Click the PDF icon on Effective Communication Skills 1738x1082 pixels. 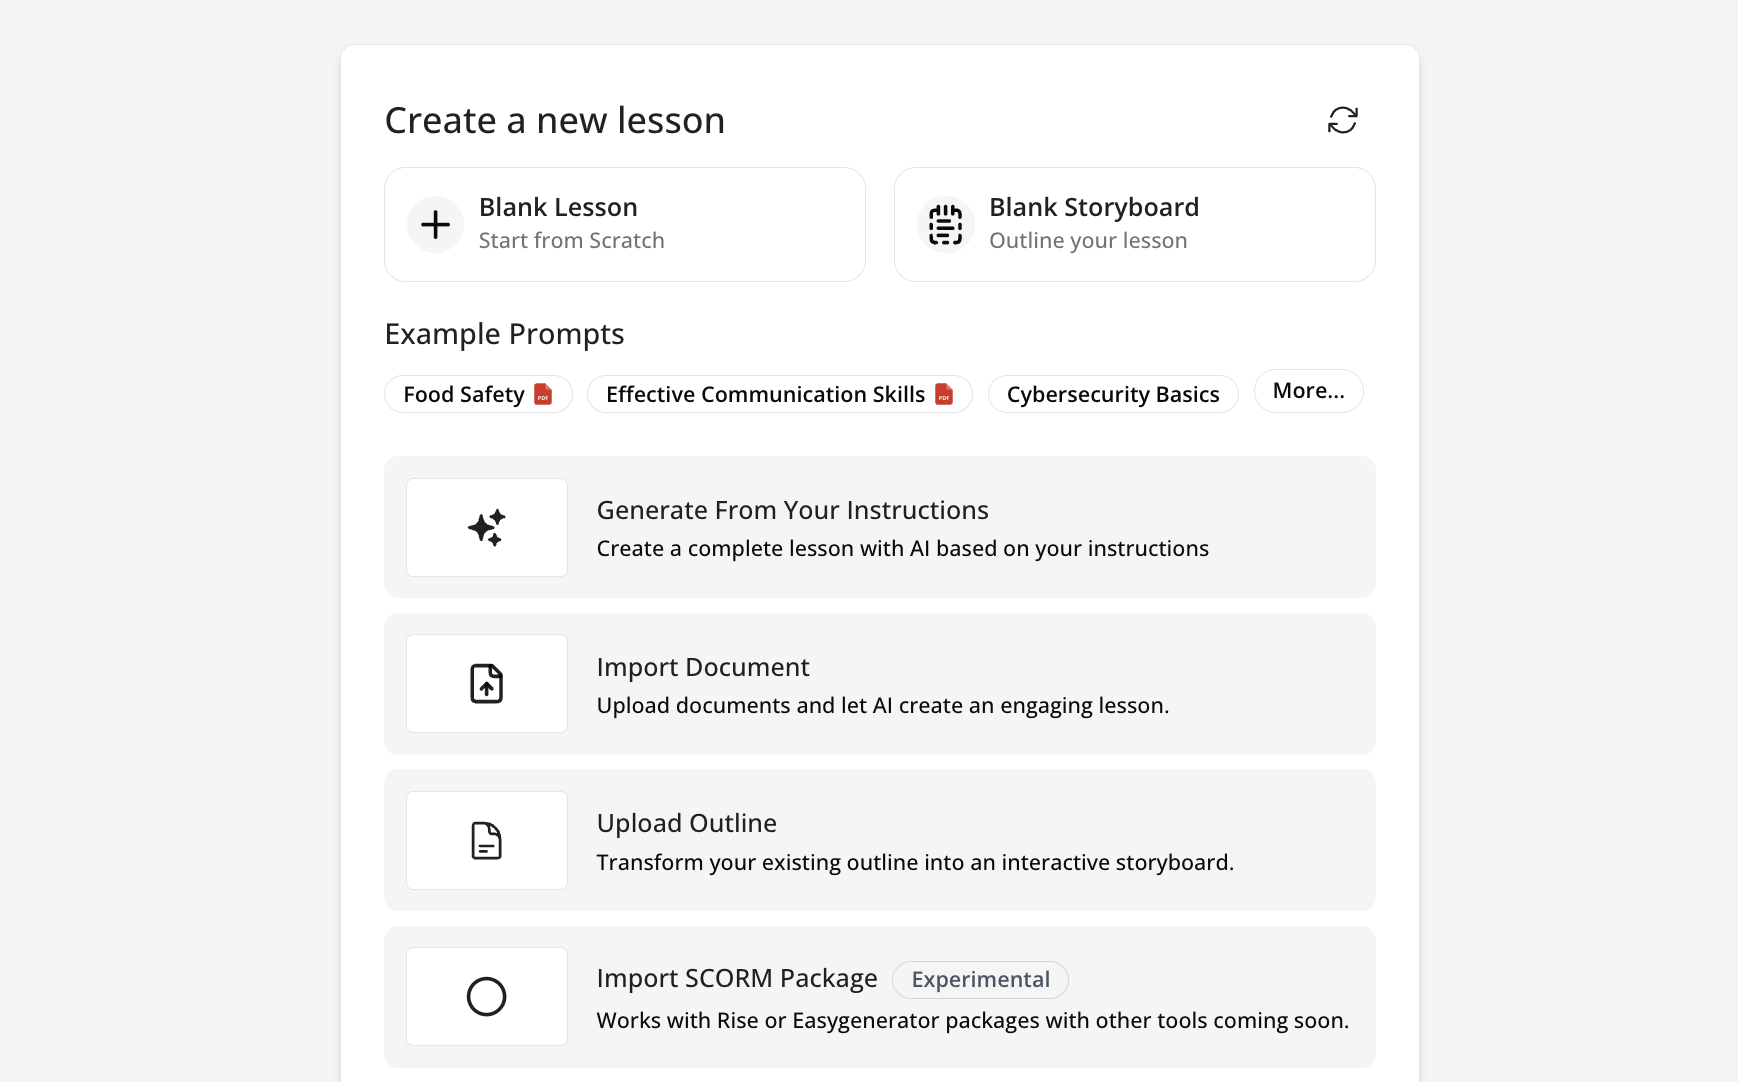[x=944, y=394]
